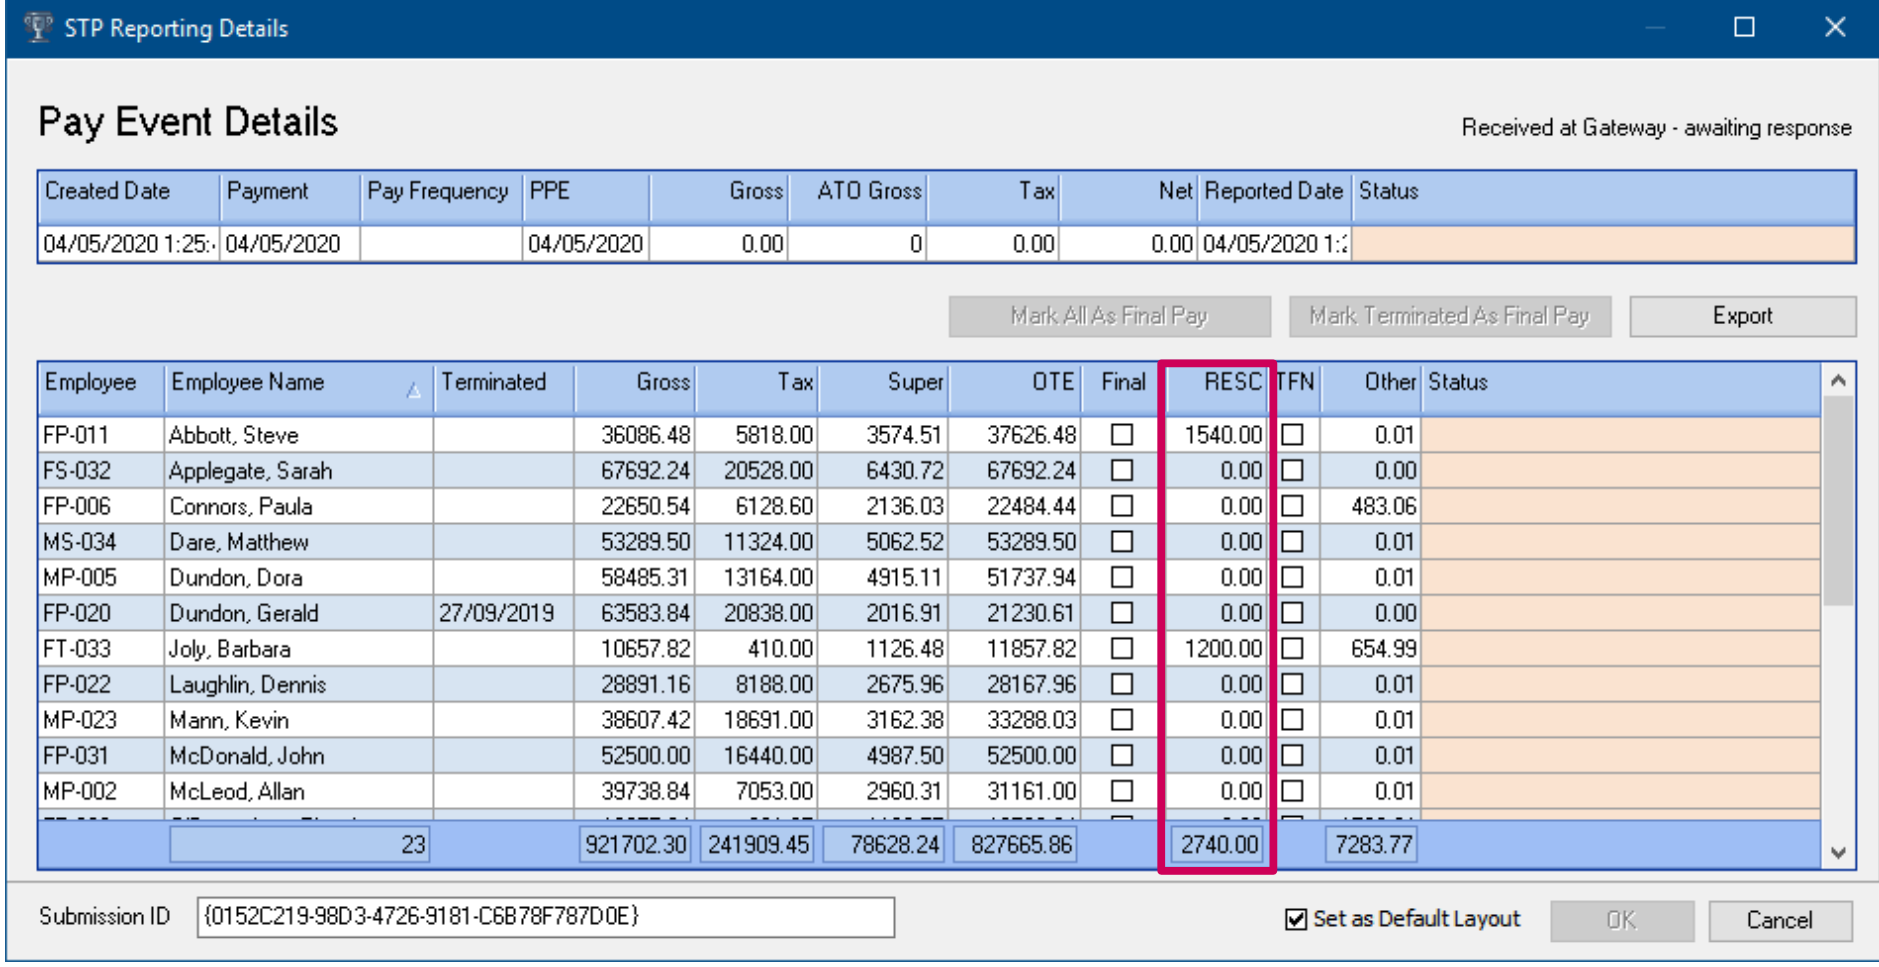Select the McDonald, John name cell
The image size is (1879, 967).
pos(298,756)
